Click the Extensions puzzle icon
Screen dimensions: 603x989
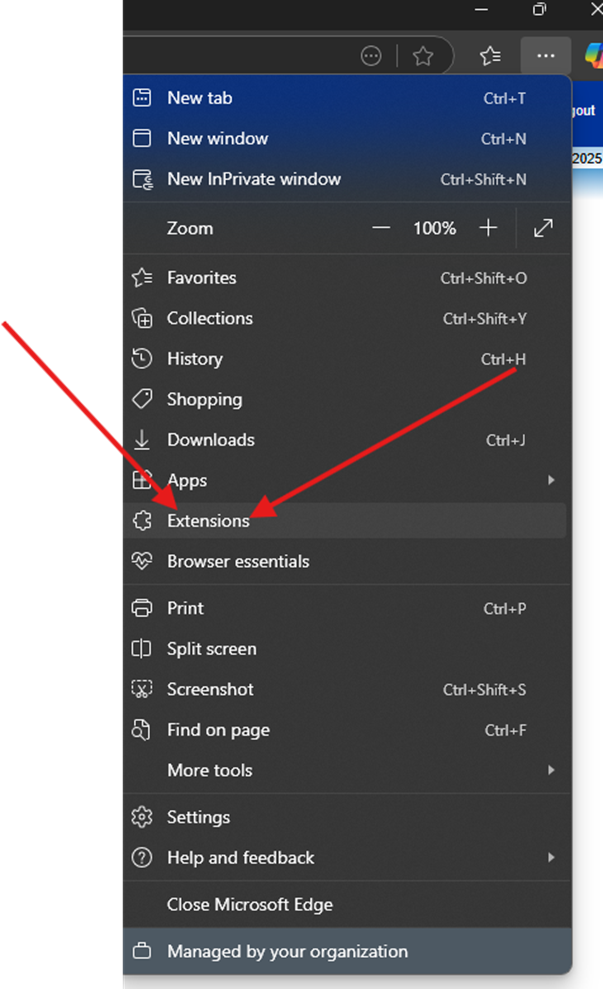click(142, 520)
